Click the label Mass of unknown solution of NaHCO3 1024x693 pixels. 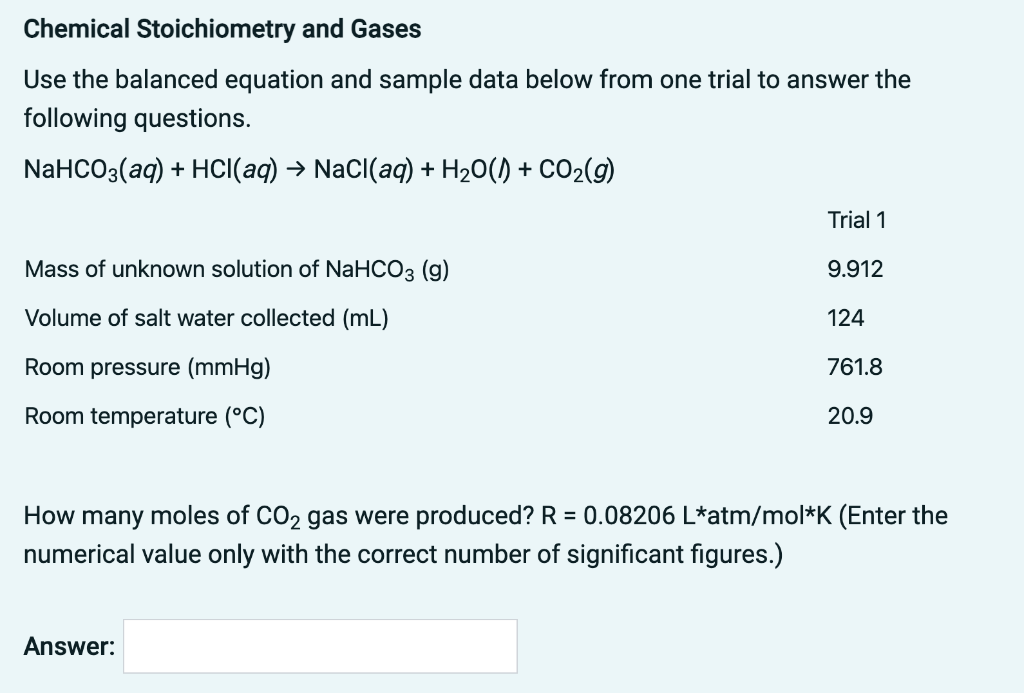click(x=236, y=268)
